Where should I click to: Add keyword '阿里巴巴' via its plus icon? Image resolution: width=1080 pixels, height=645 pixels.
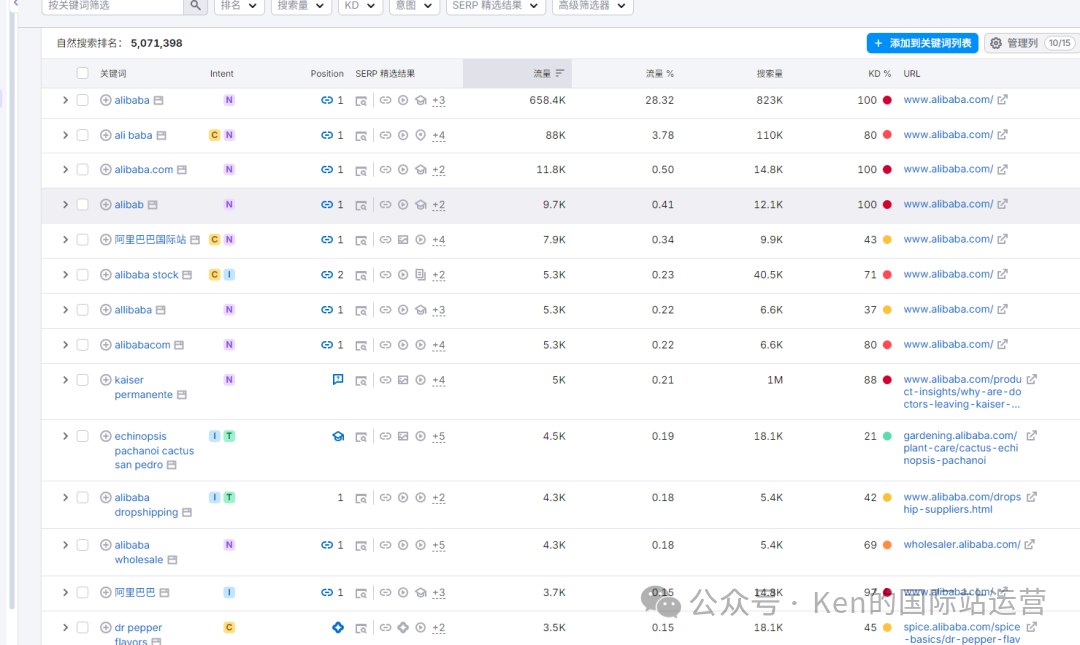(105, 592)
